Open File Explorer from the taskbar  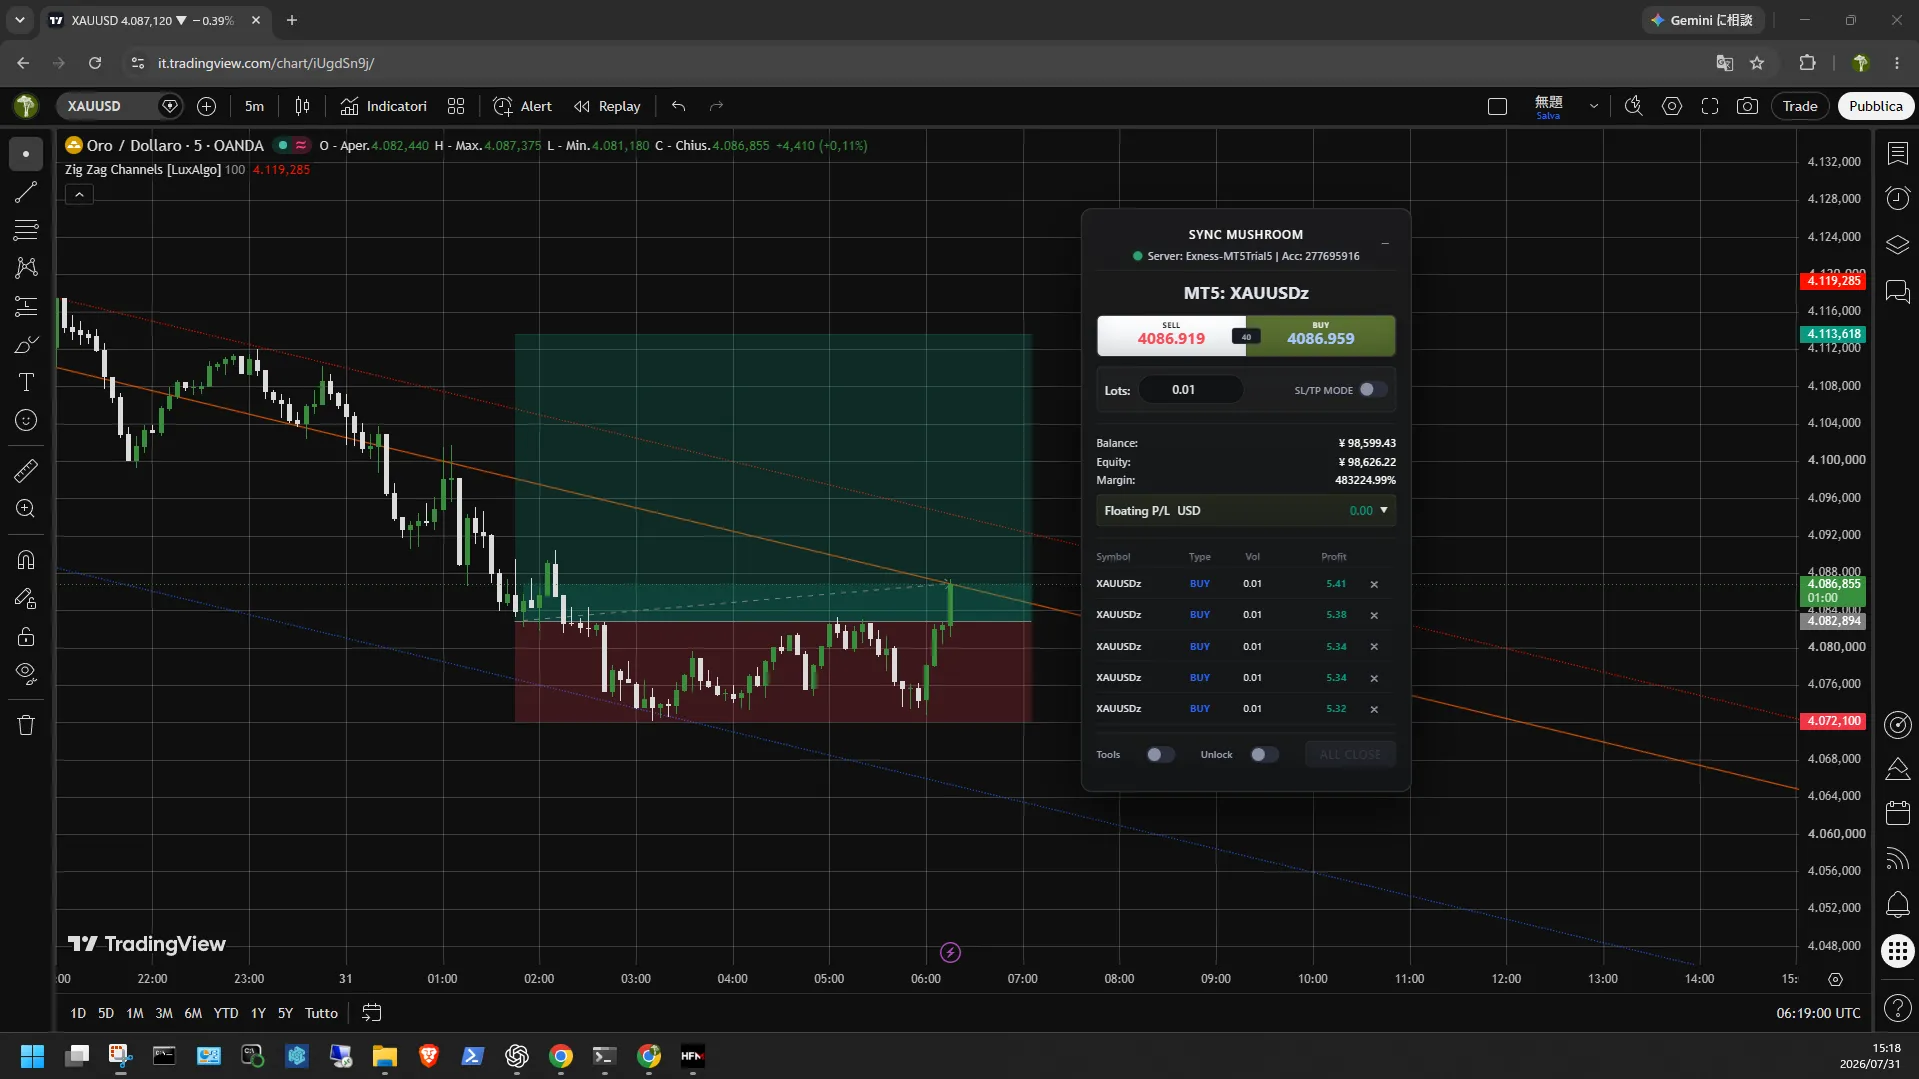point(385,1056)
